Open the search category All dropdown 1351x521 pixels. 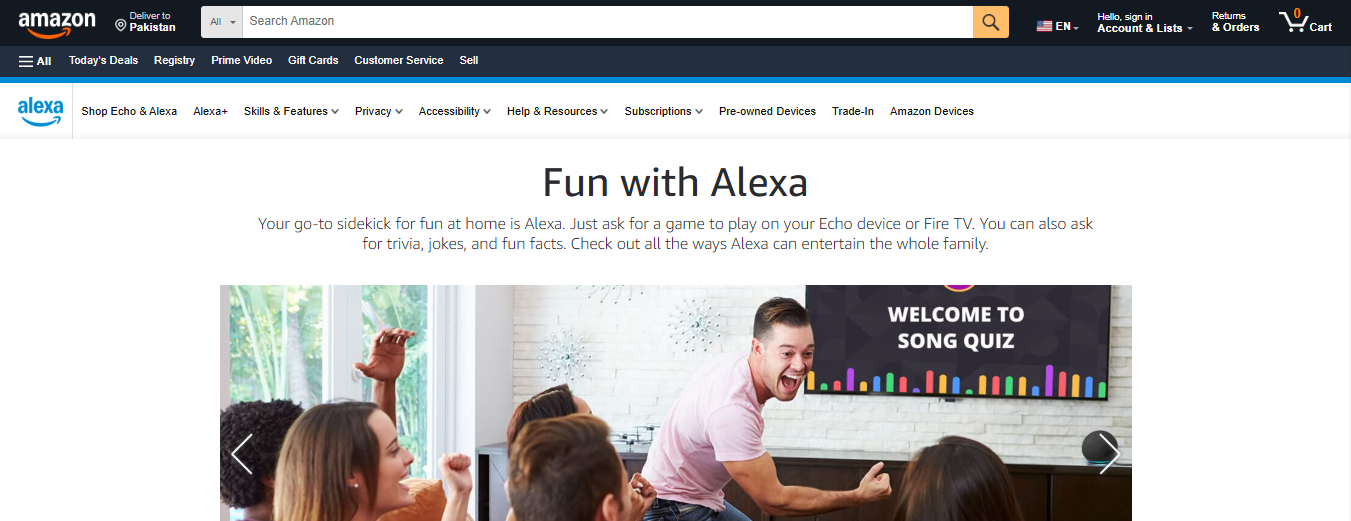coord(222,22)
